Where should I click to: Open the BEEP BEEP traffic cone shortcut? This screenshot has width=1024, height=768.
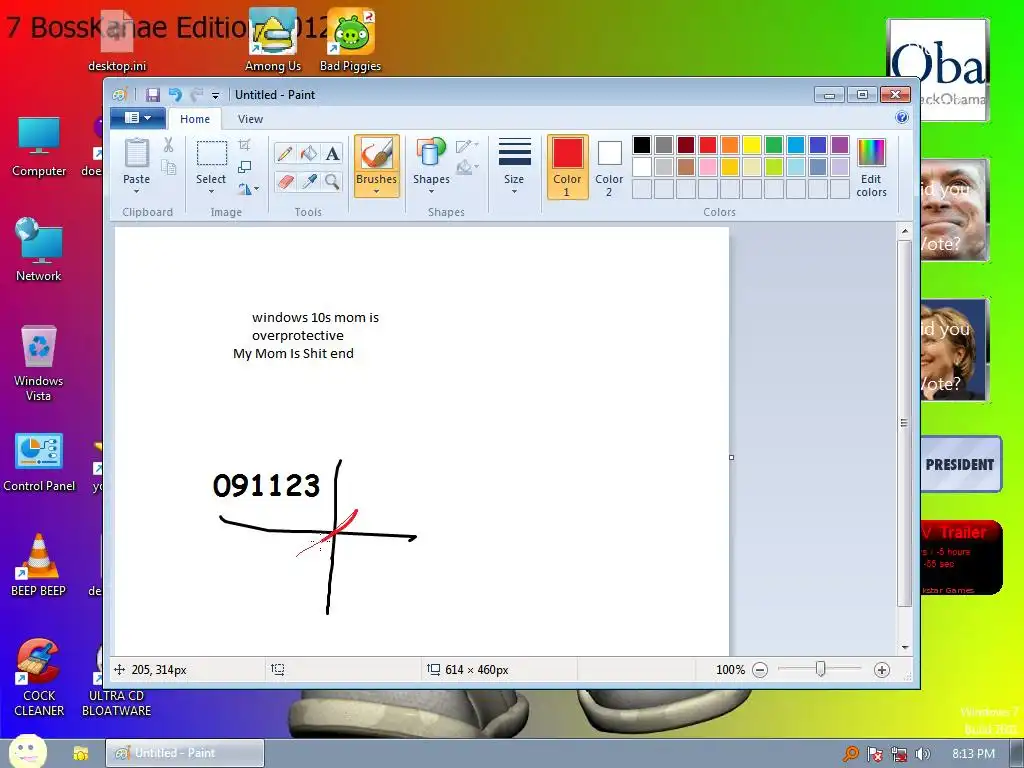click(39, 565)
